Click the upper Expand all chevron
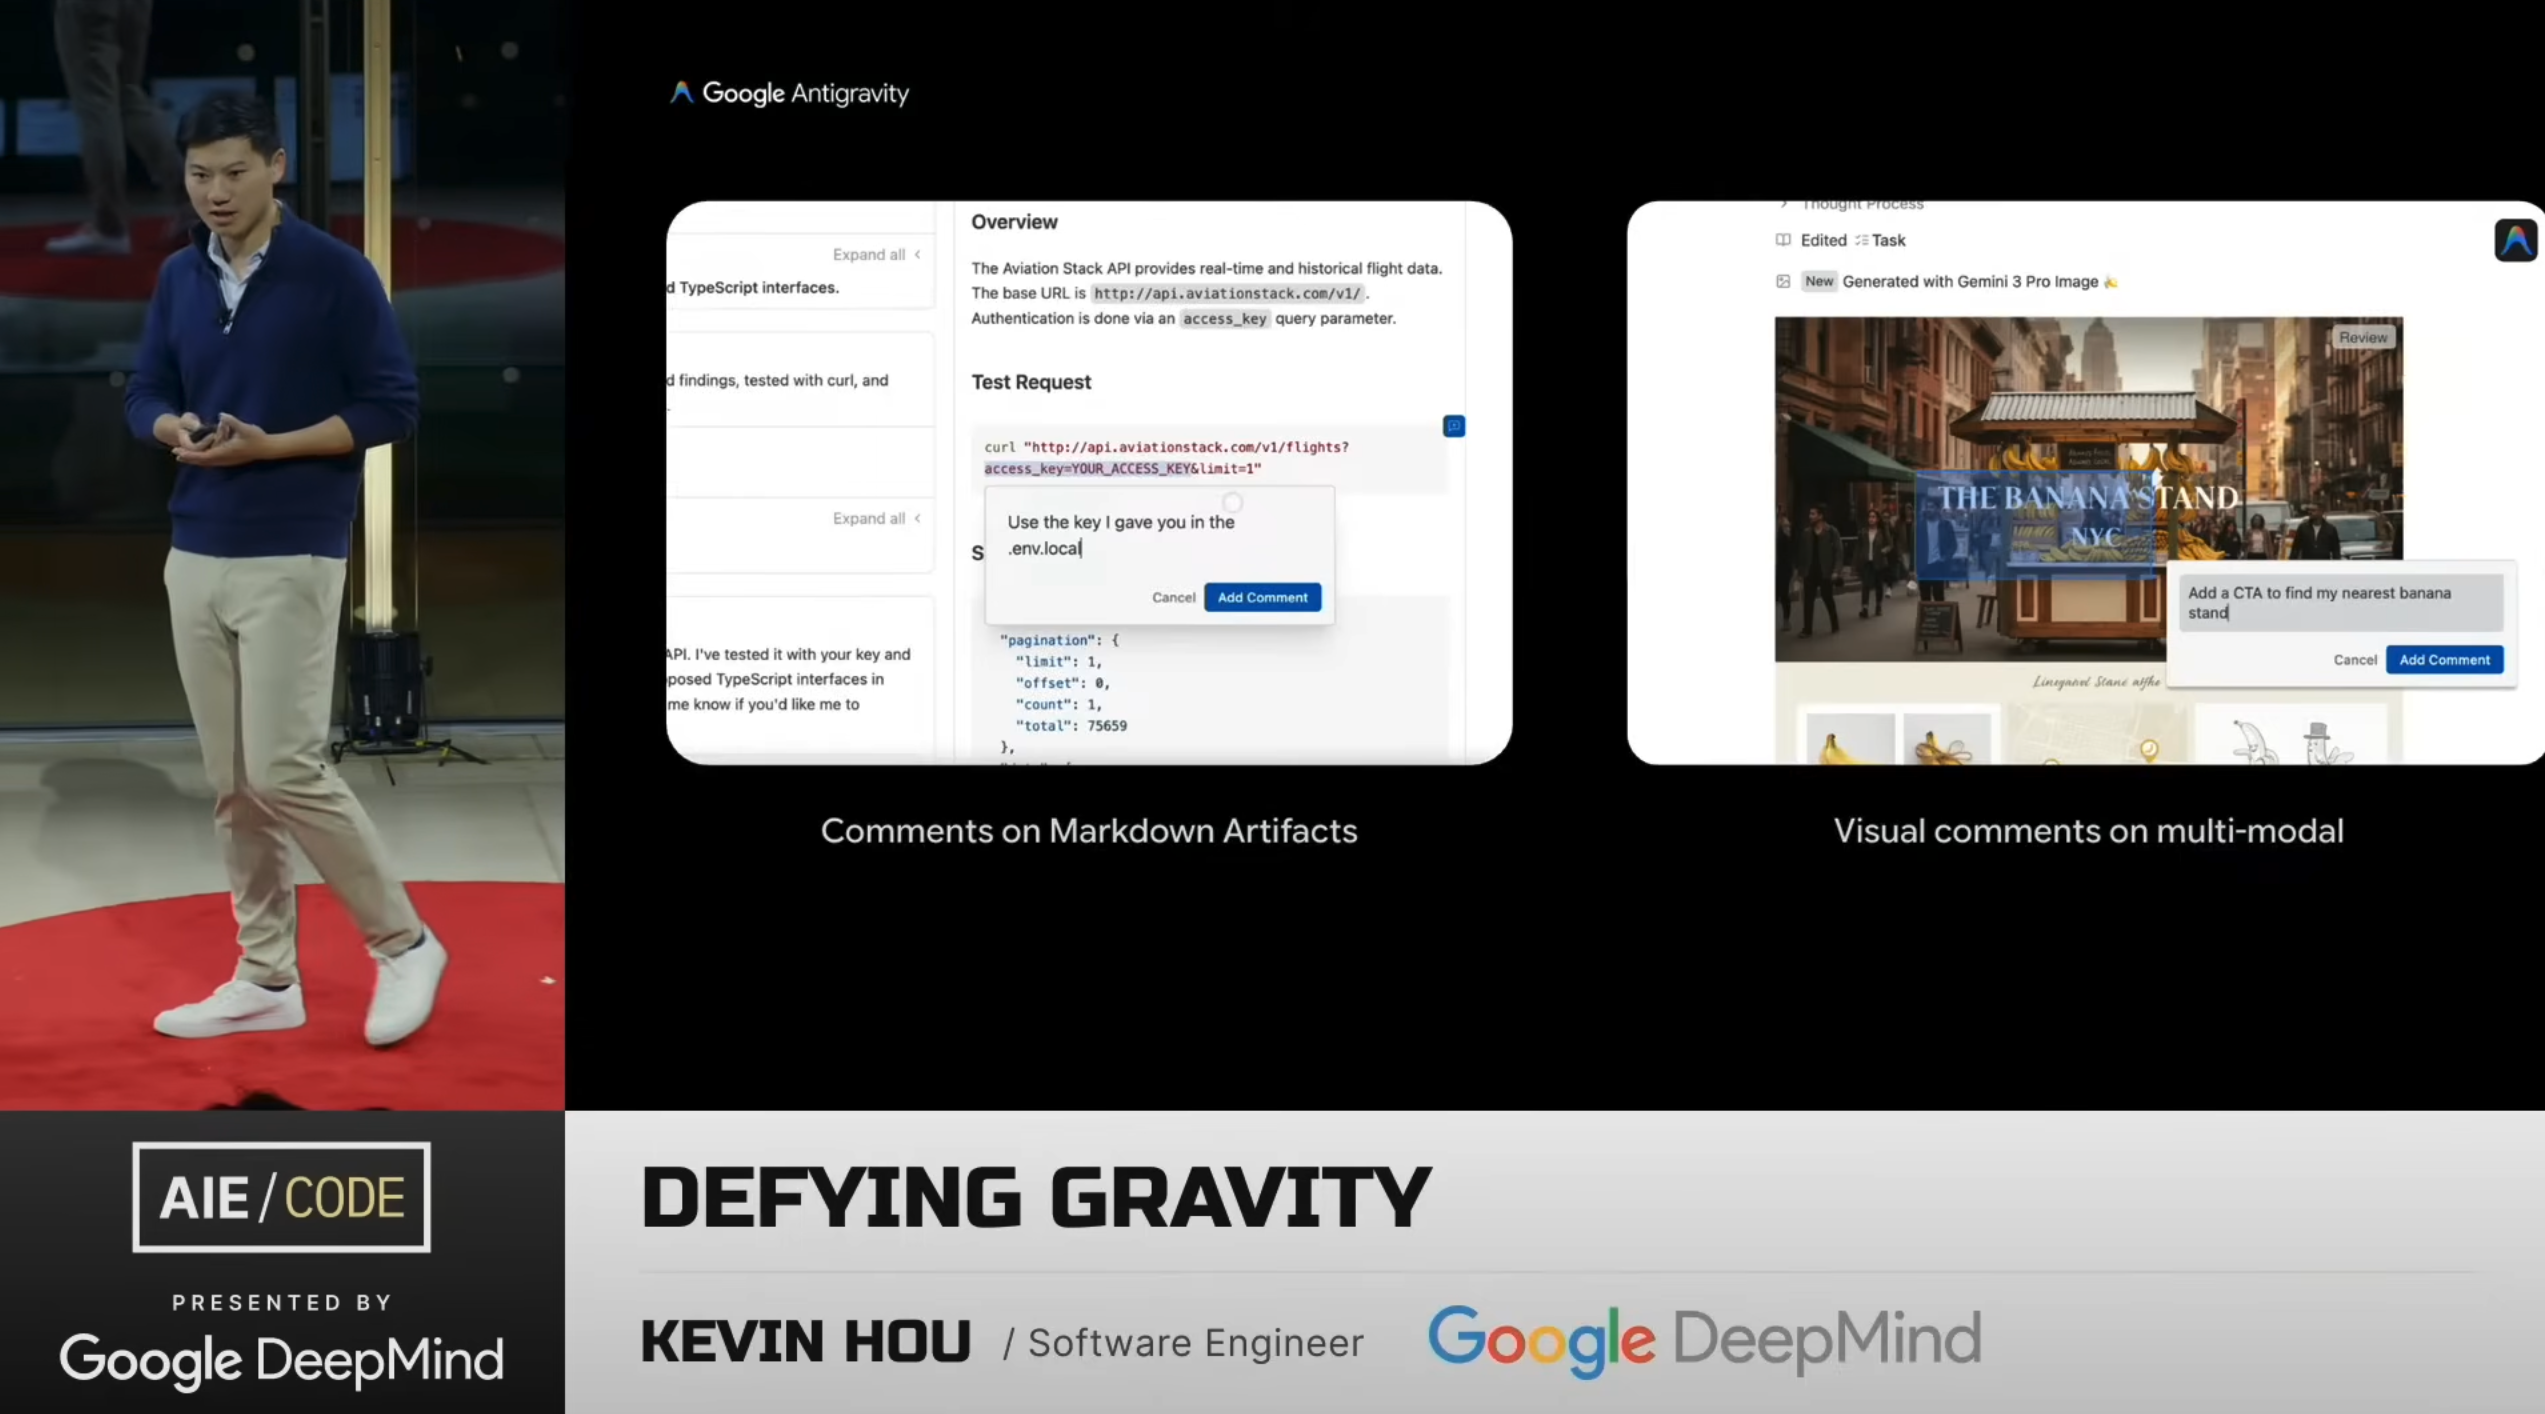2545x1414 pixels. pos(917,255)
